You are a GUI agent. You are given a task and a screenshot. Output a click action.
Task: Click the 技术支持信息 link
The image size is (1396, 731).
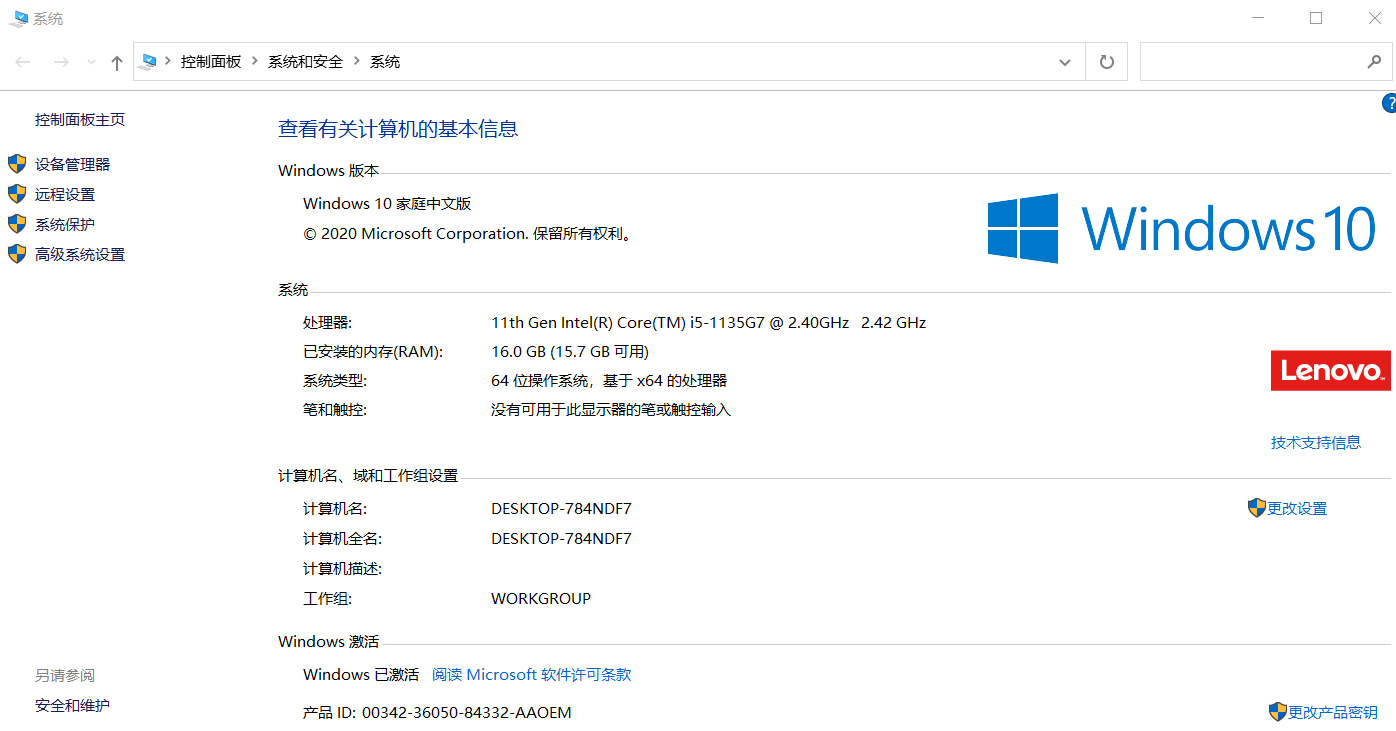[x=1316, y=442]
